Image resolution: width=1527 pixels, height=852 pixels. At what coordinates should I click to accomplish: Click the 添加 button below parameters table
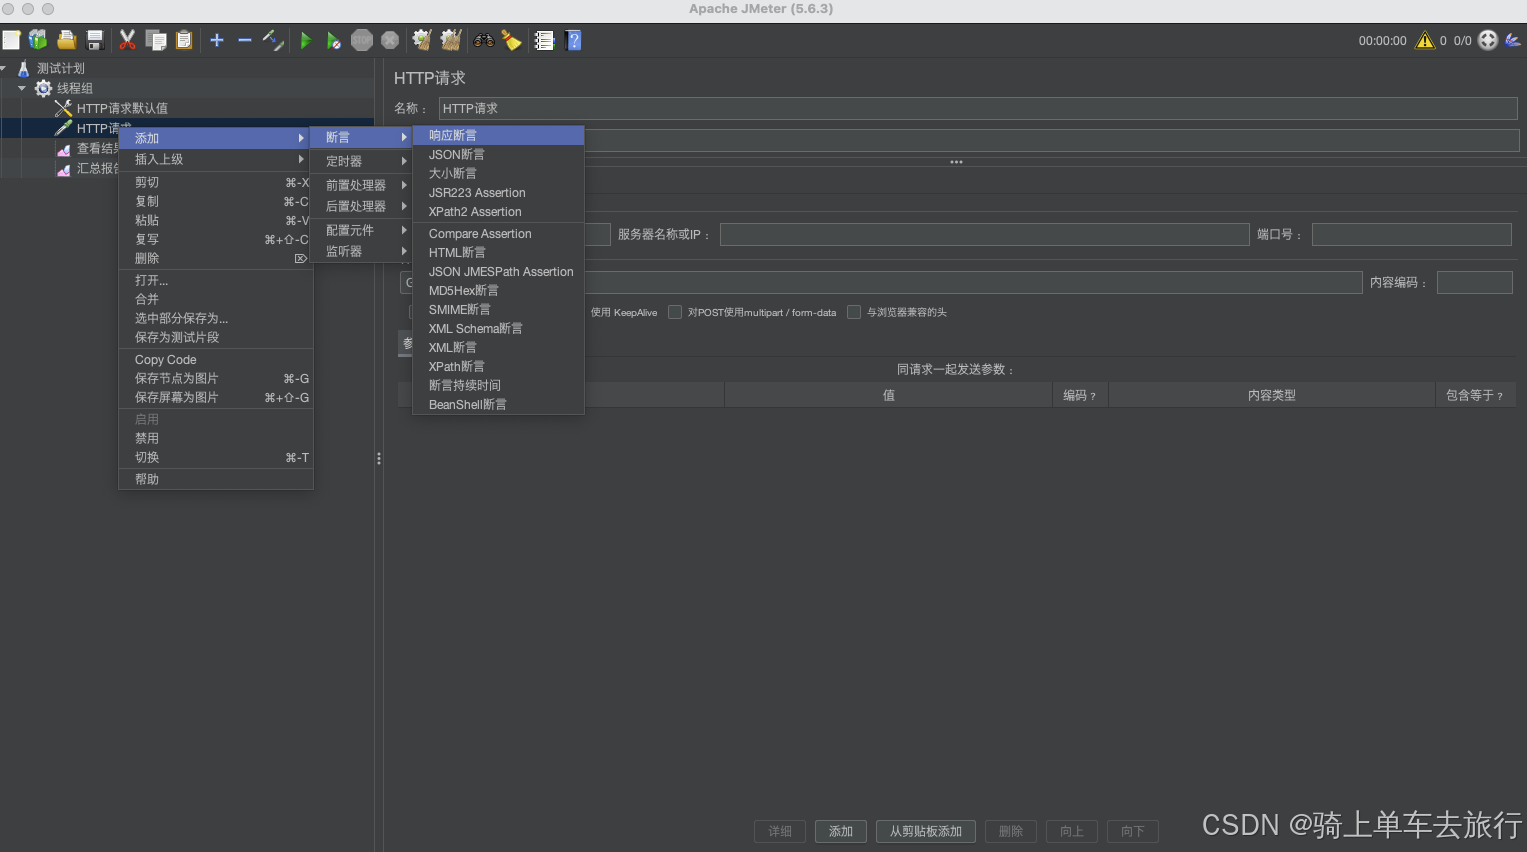(840, 831)
